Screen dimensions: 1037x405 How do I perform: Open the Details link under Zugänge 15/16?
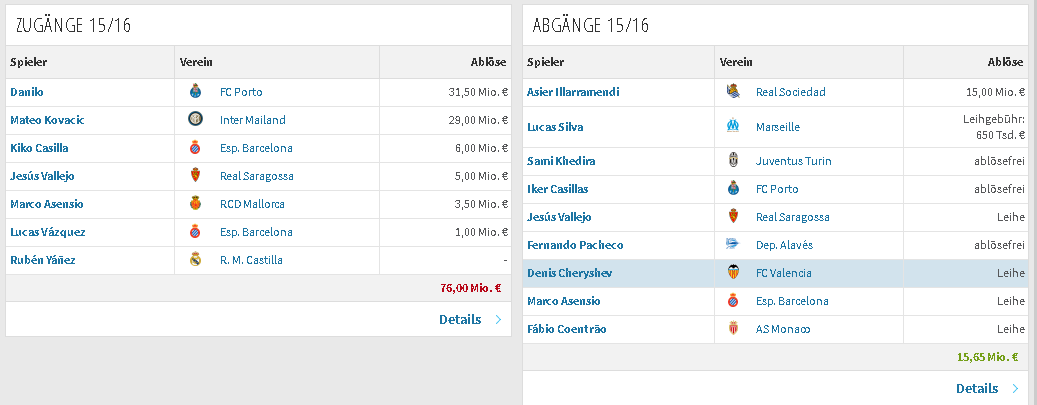460,320
